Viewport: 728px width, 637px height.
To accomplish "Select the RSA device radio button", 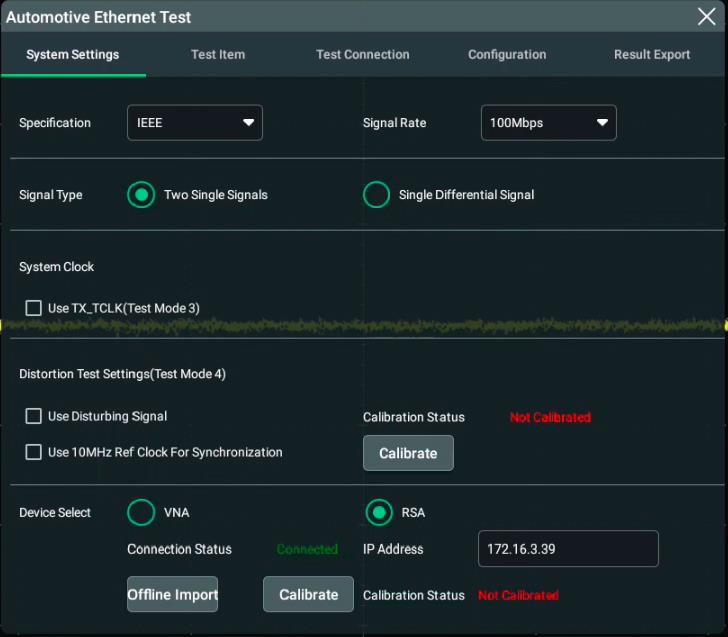I will tap(378, 512).
